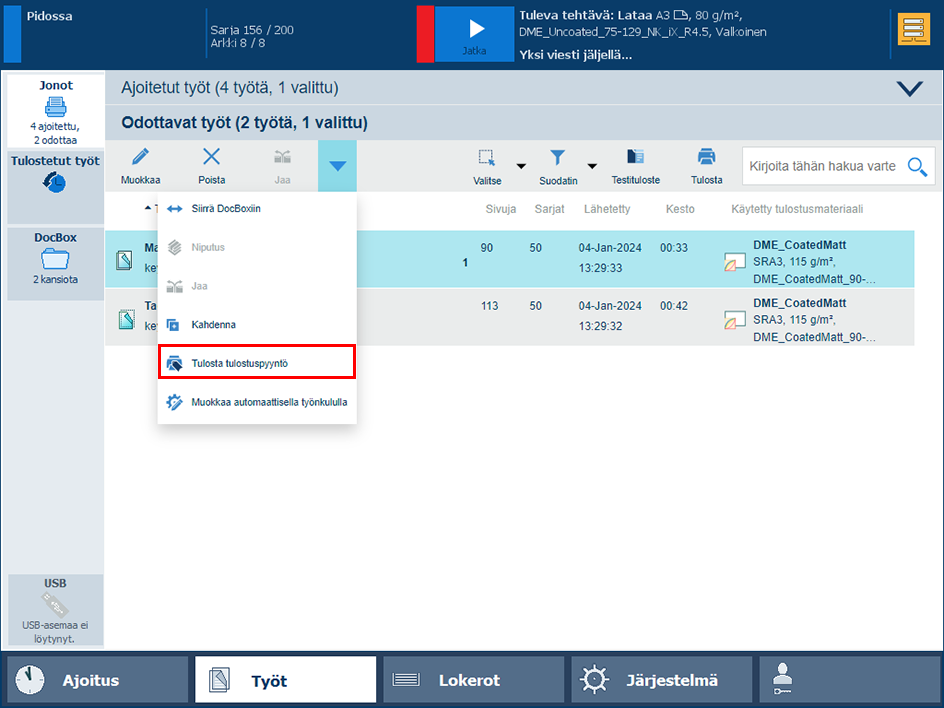Click the Sarja 156 / 200 counter
This screenshot has width=944, height=708.
252,30
